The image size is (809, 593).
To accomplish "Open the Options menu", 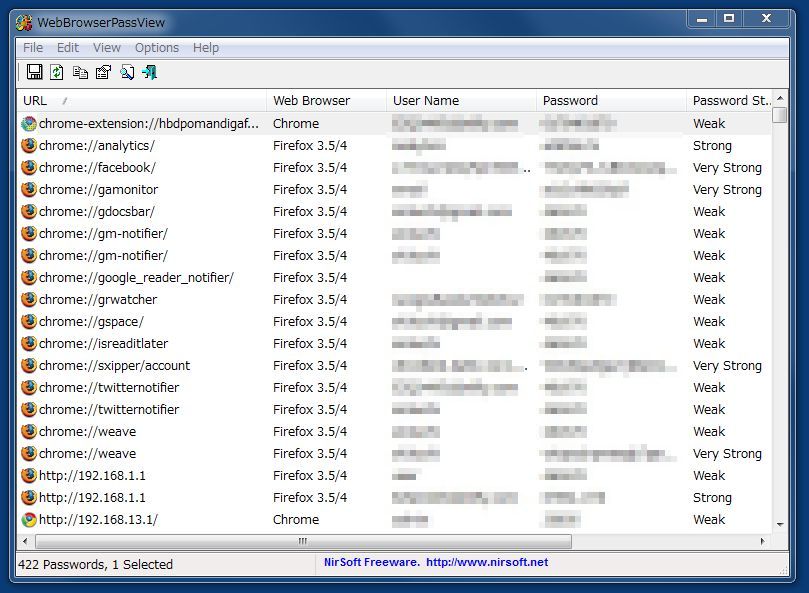I will [157, 47].
